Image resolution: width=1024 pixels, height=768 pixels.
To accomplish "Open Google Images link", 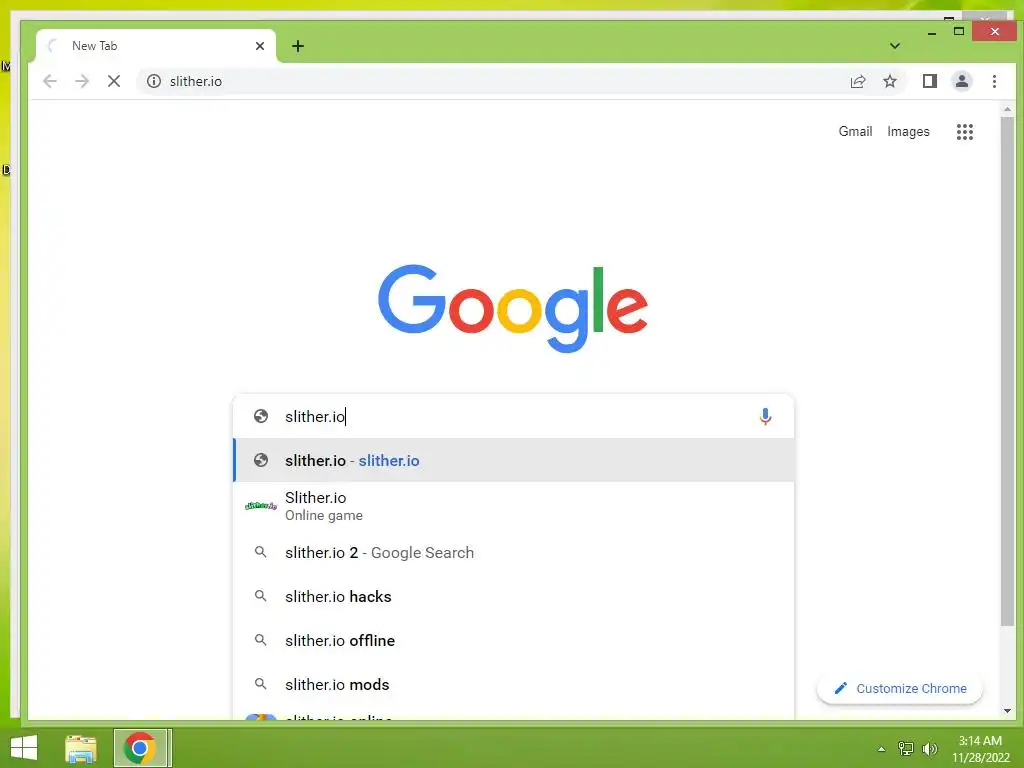I will pyautogui.click(x=908, y=131).
